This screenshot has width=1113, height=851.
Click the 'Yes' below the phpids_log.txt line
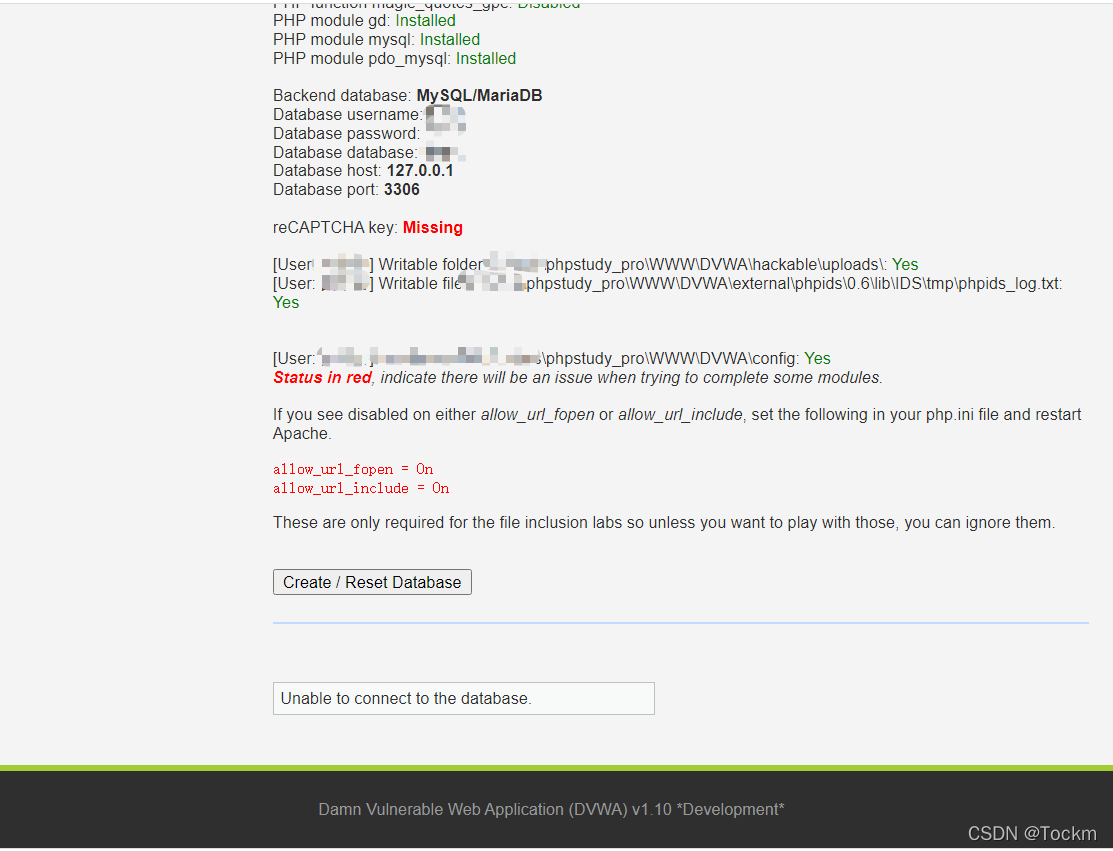pos(286,302)
